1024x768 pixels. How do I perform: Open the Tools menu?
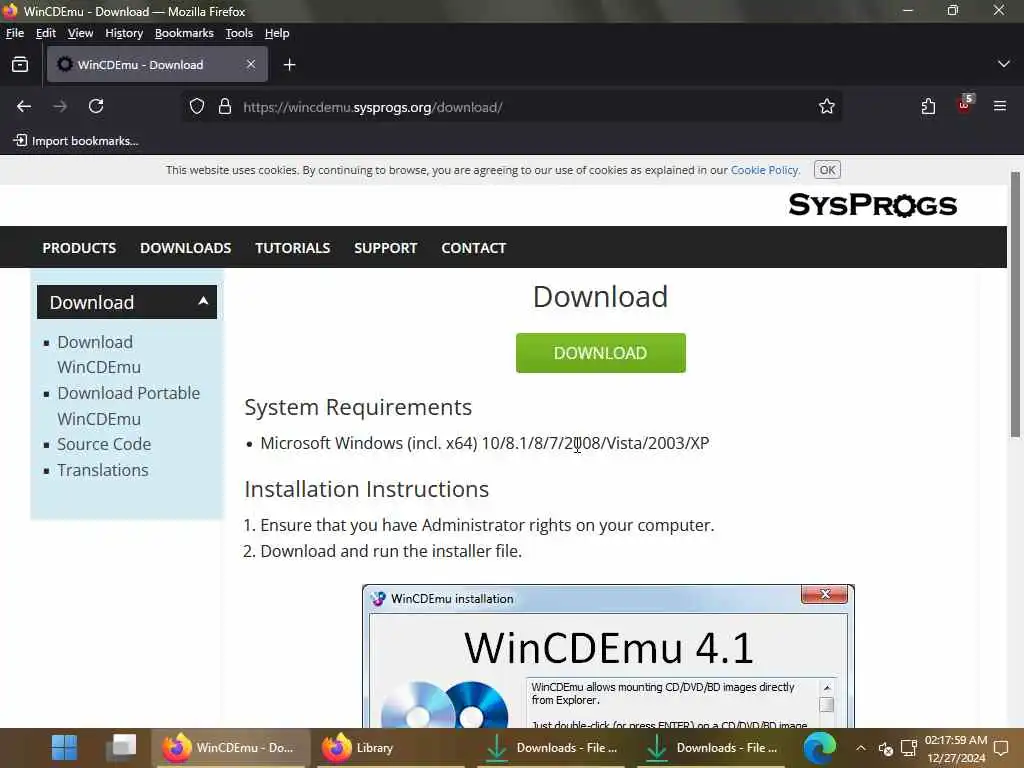tap(239, 33)
